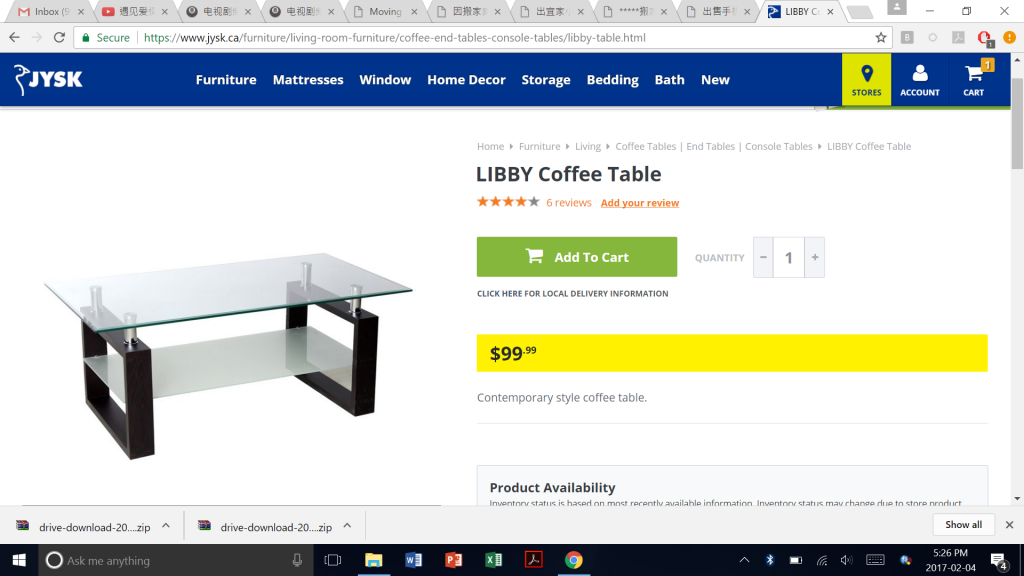The height and width of the screenshot is (576, 1024).
Task: Click the Add To Cart button
Action: point(577,257)
